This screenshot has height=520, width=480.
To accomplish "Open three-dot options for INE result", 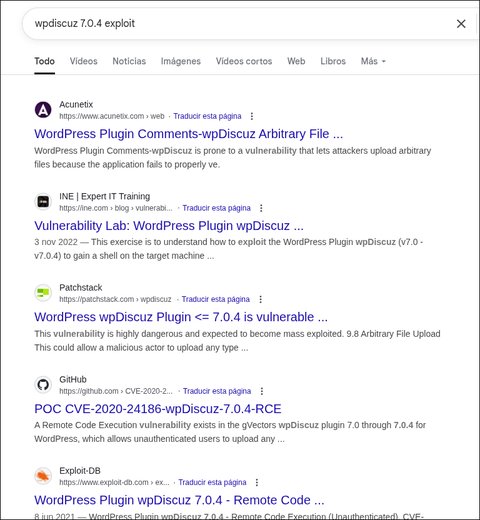I will click(261, 208).
